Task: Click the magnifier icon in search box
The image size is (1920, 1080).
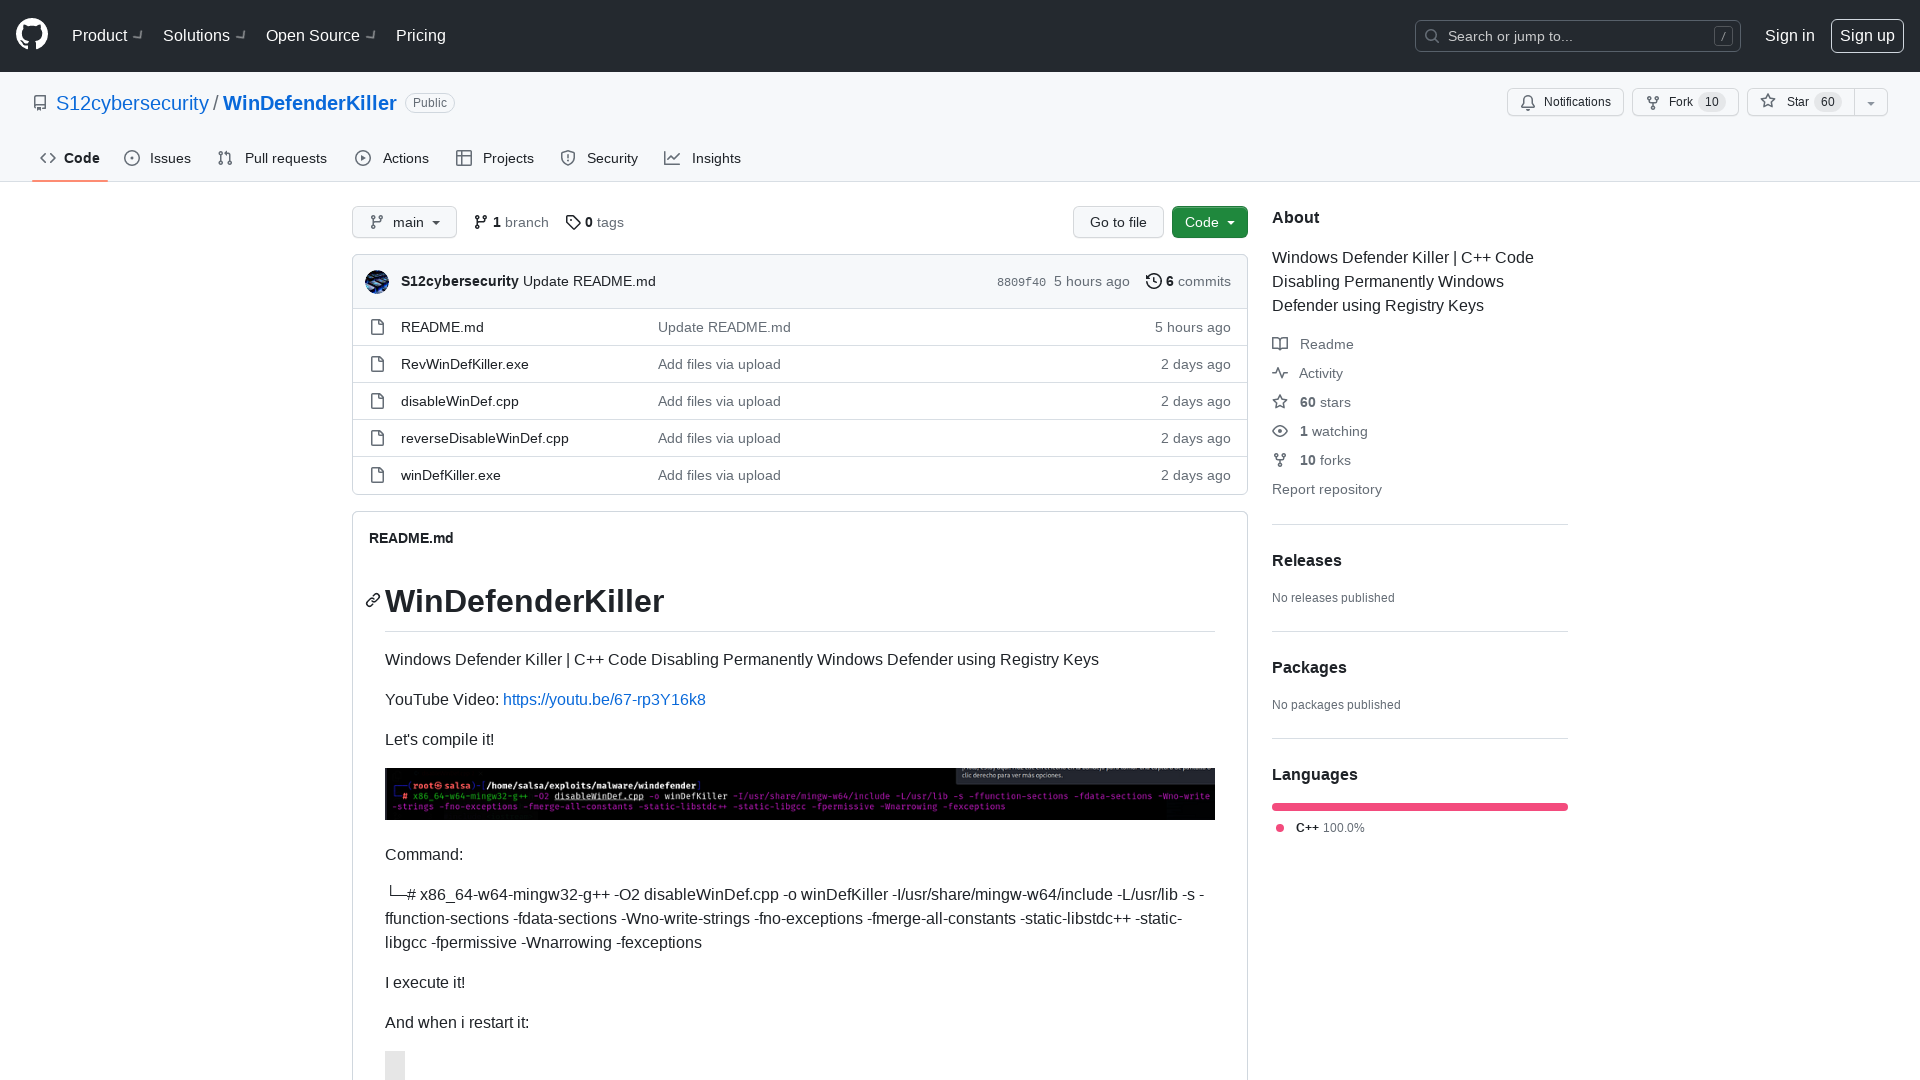Action: (x=1432, y=36)
